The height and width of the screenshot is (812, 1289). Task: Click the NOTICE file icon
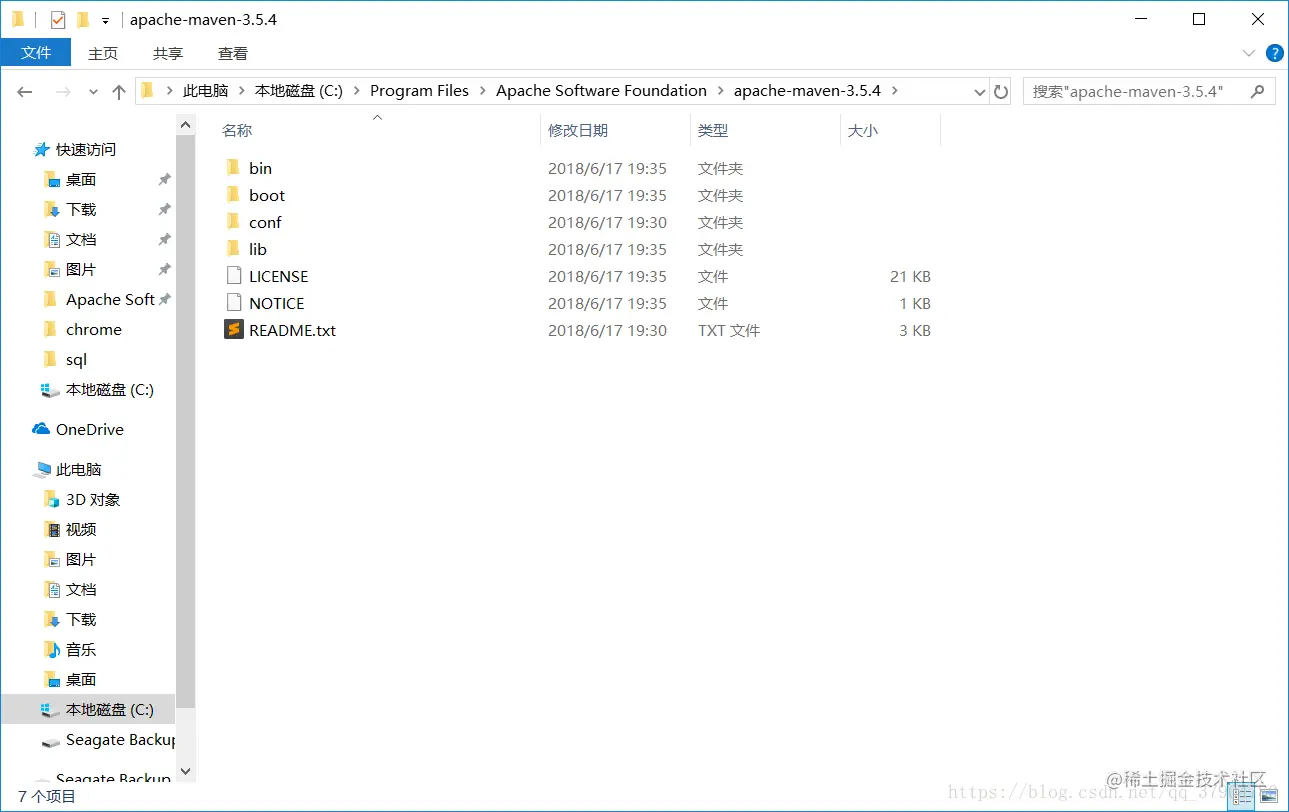pyautogui.click(x=233, y=303)
